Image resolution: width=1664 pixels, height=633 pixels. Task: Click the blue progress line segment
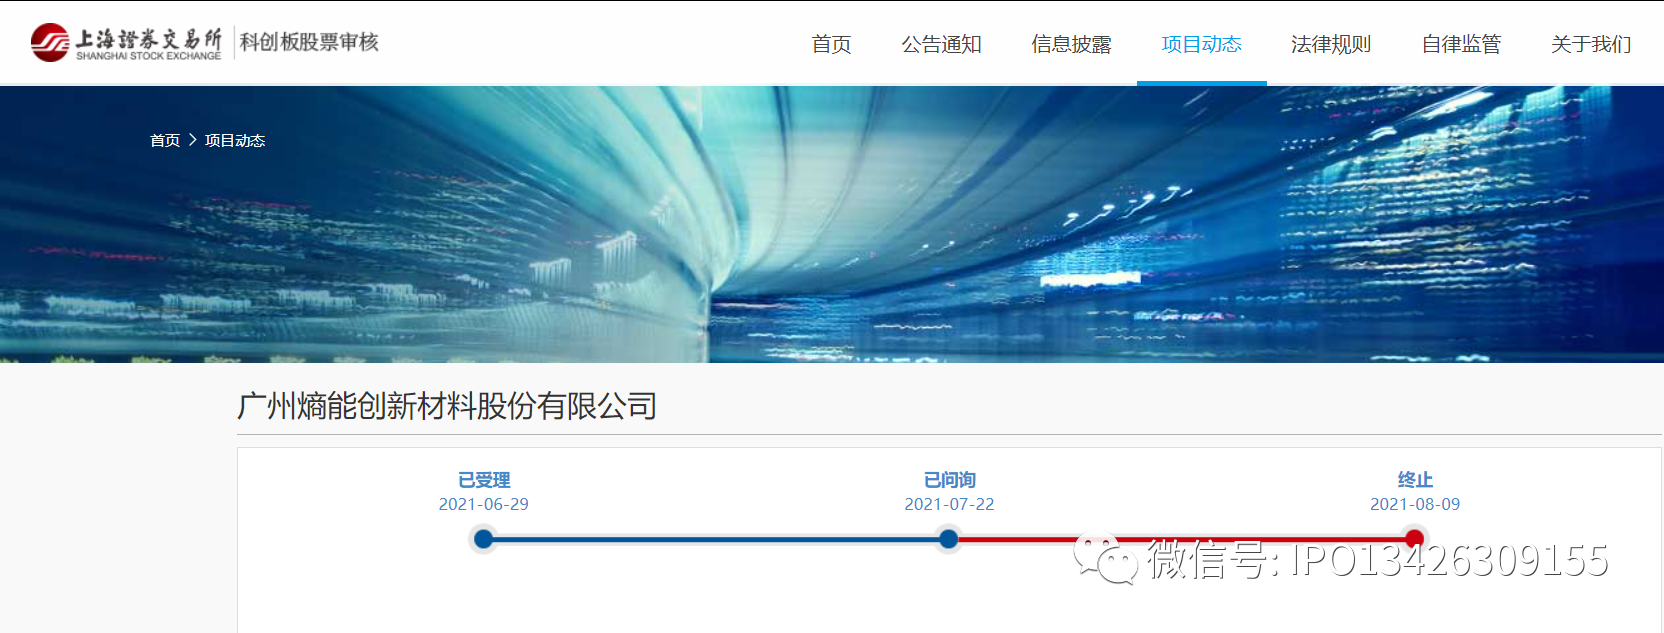716,539
